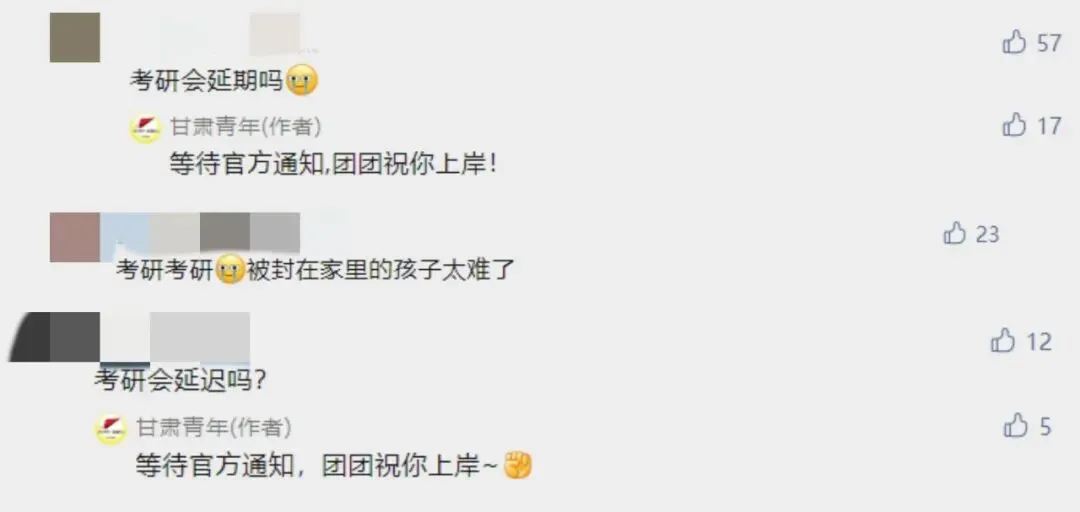Select the reply 团团祝你上岸~ at the bottom
Image resolution: width=1080 pixels, height=512 pixels.
[410, 466]
